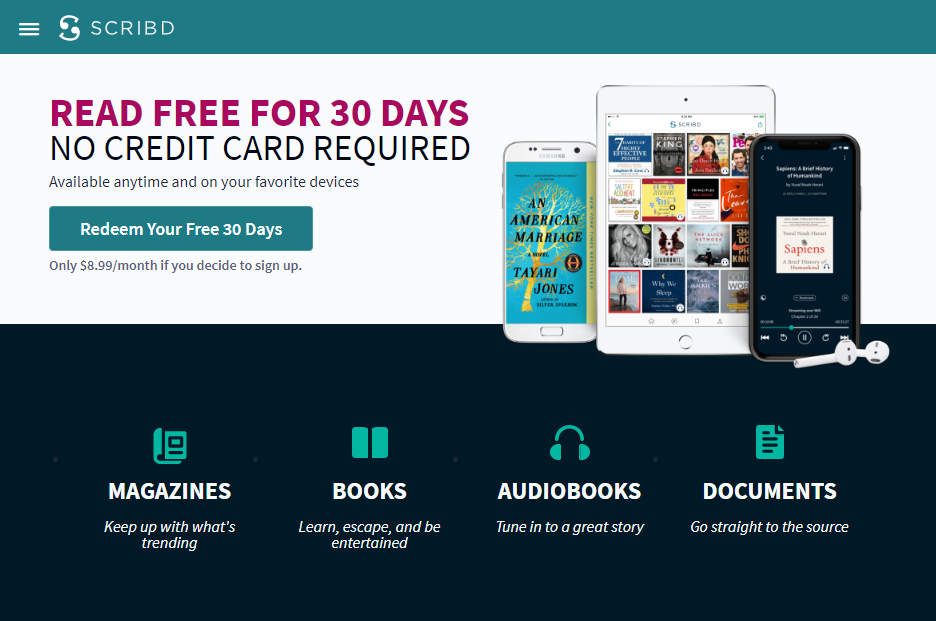Select the Audiobooks headphones icon
This screenshot has height=621, width=936.
tap(569, 443)
